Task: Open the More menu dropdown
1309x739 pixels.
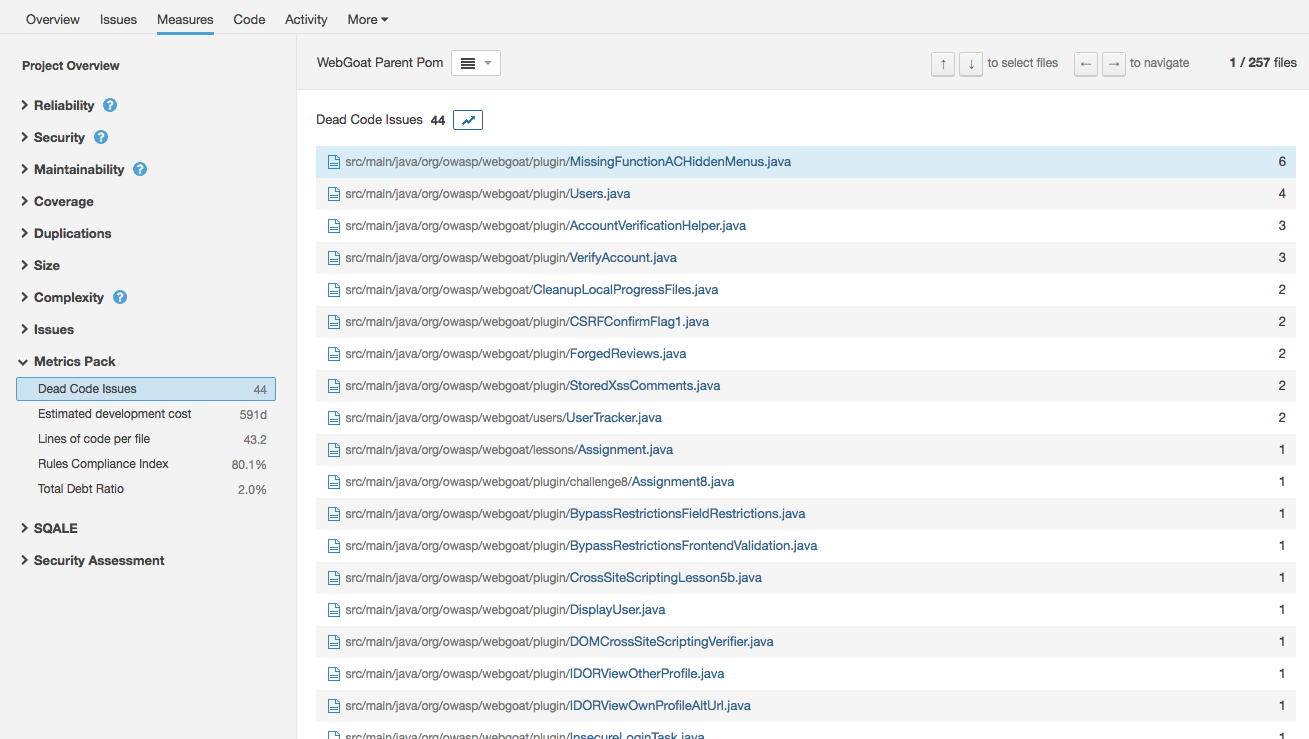Action: pyautogui.click(x=367, y=19)
